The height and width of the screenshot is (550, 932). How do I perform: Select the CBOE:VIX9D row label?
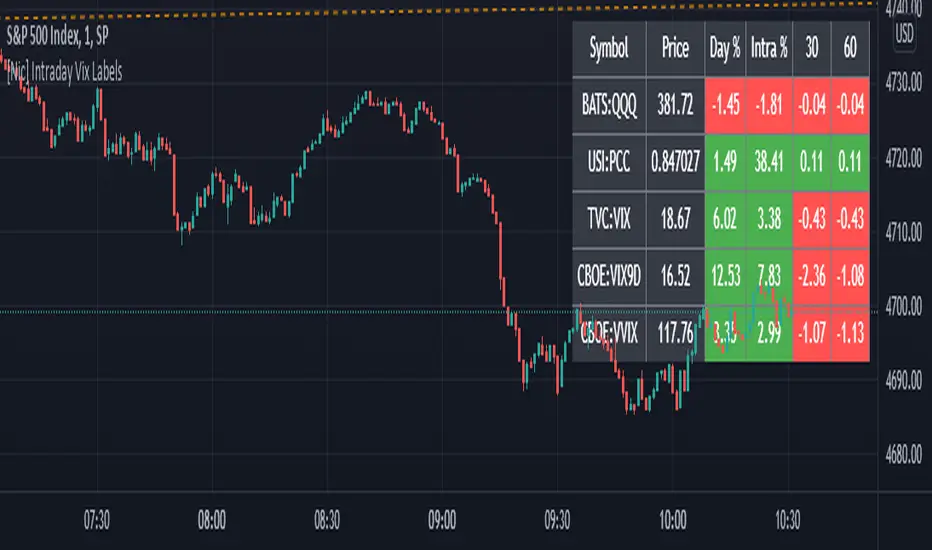pos(609,271)
